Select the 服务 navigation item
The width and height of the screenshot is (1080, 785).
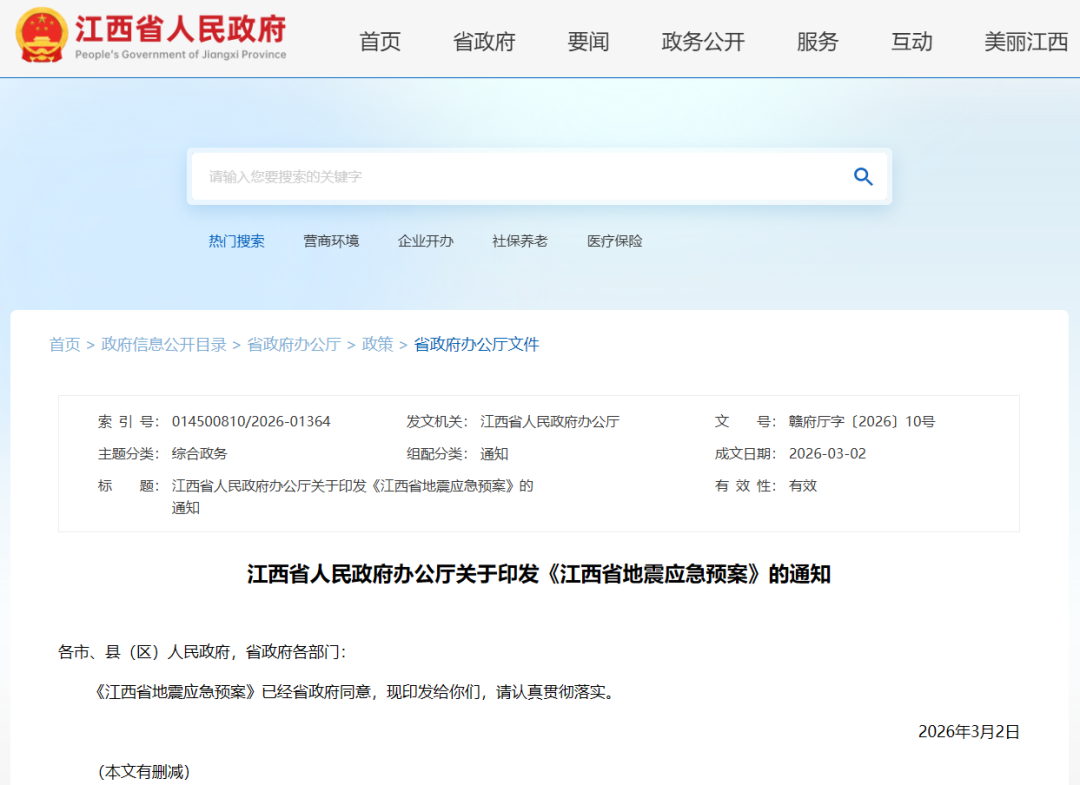[x=818, y=42]
